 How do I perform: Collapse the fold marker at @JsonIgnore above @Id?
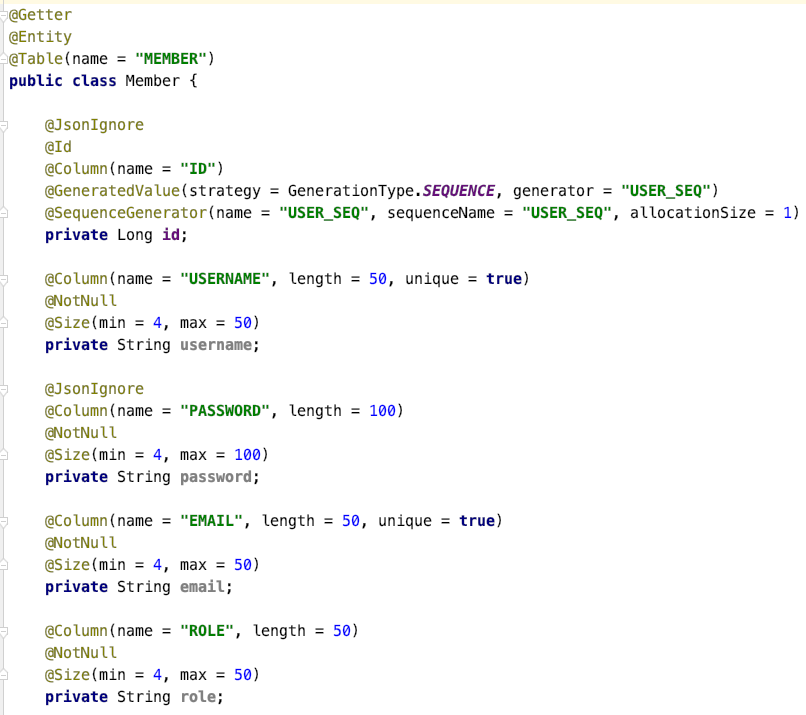4,125
